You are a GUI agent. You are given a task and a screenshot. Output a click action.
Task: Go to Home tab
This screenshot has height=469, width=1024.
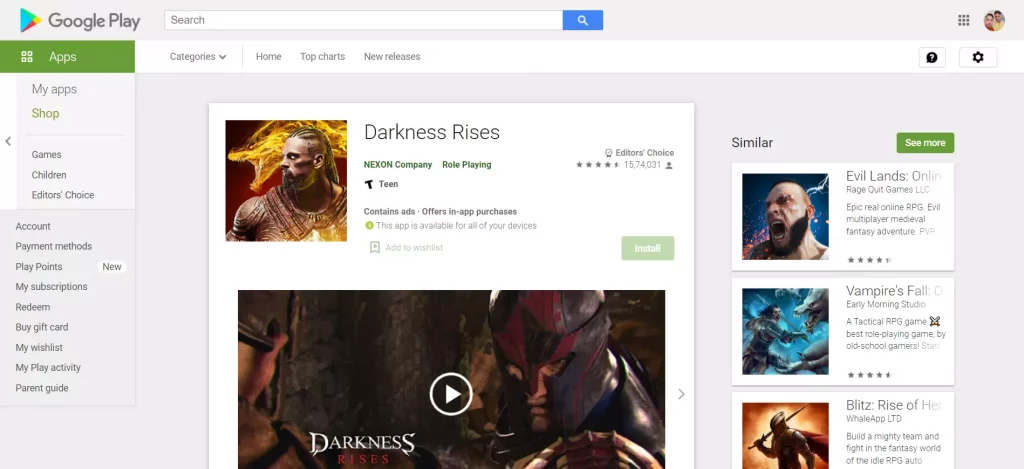268,57
